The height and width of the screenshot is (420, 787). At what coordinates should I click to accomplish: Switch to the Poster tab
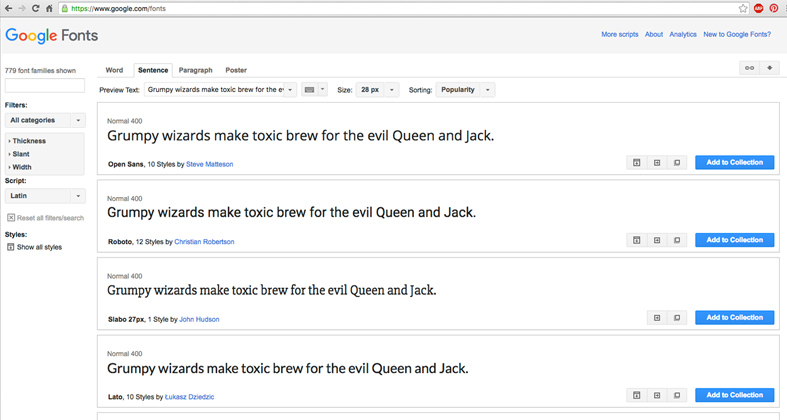tap(236, 70)
